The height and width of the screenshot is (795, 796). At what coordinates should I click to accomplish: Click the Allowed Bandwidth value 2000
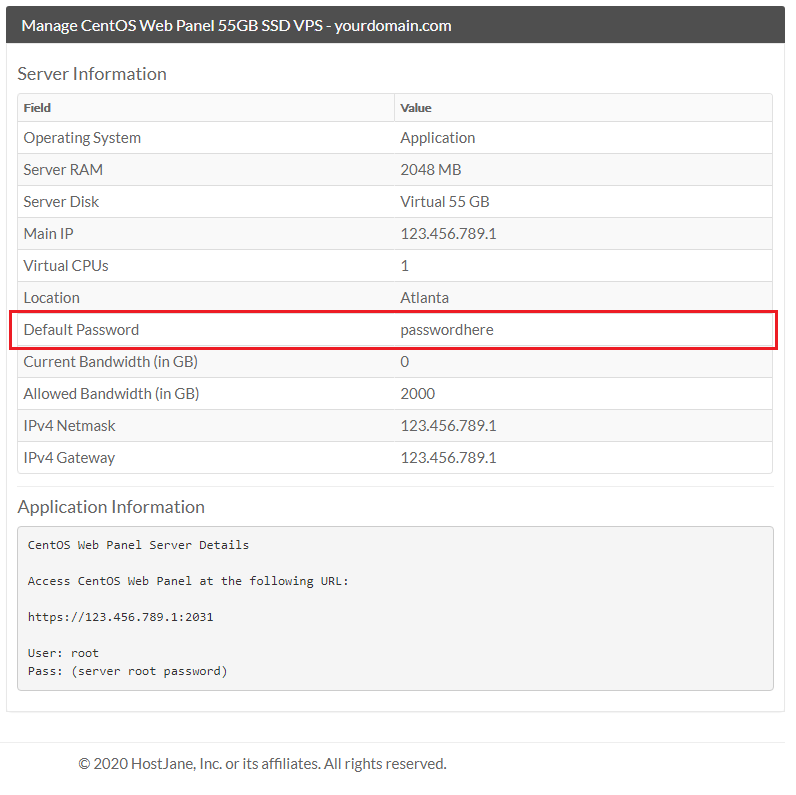418,393
